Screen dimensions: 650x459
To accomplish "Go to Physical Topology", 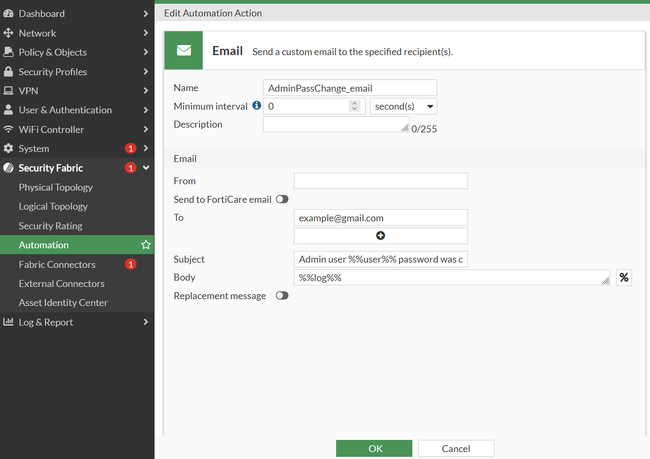I will pyautogui.click(x=55, y=187).
